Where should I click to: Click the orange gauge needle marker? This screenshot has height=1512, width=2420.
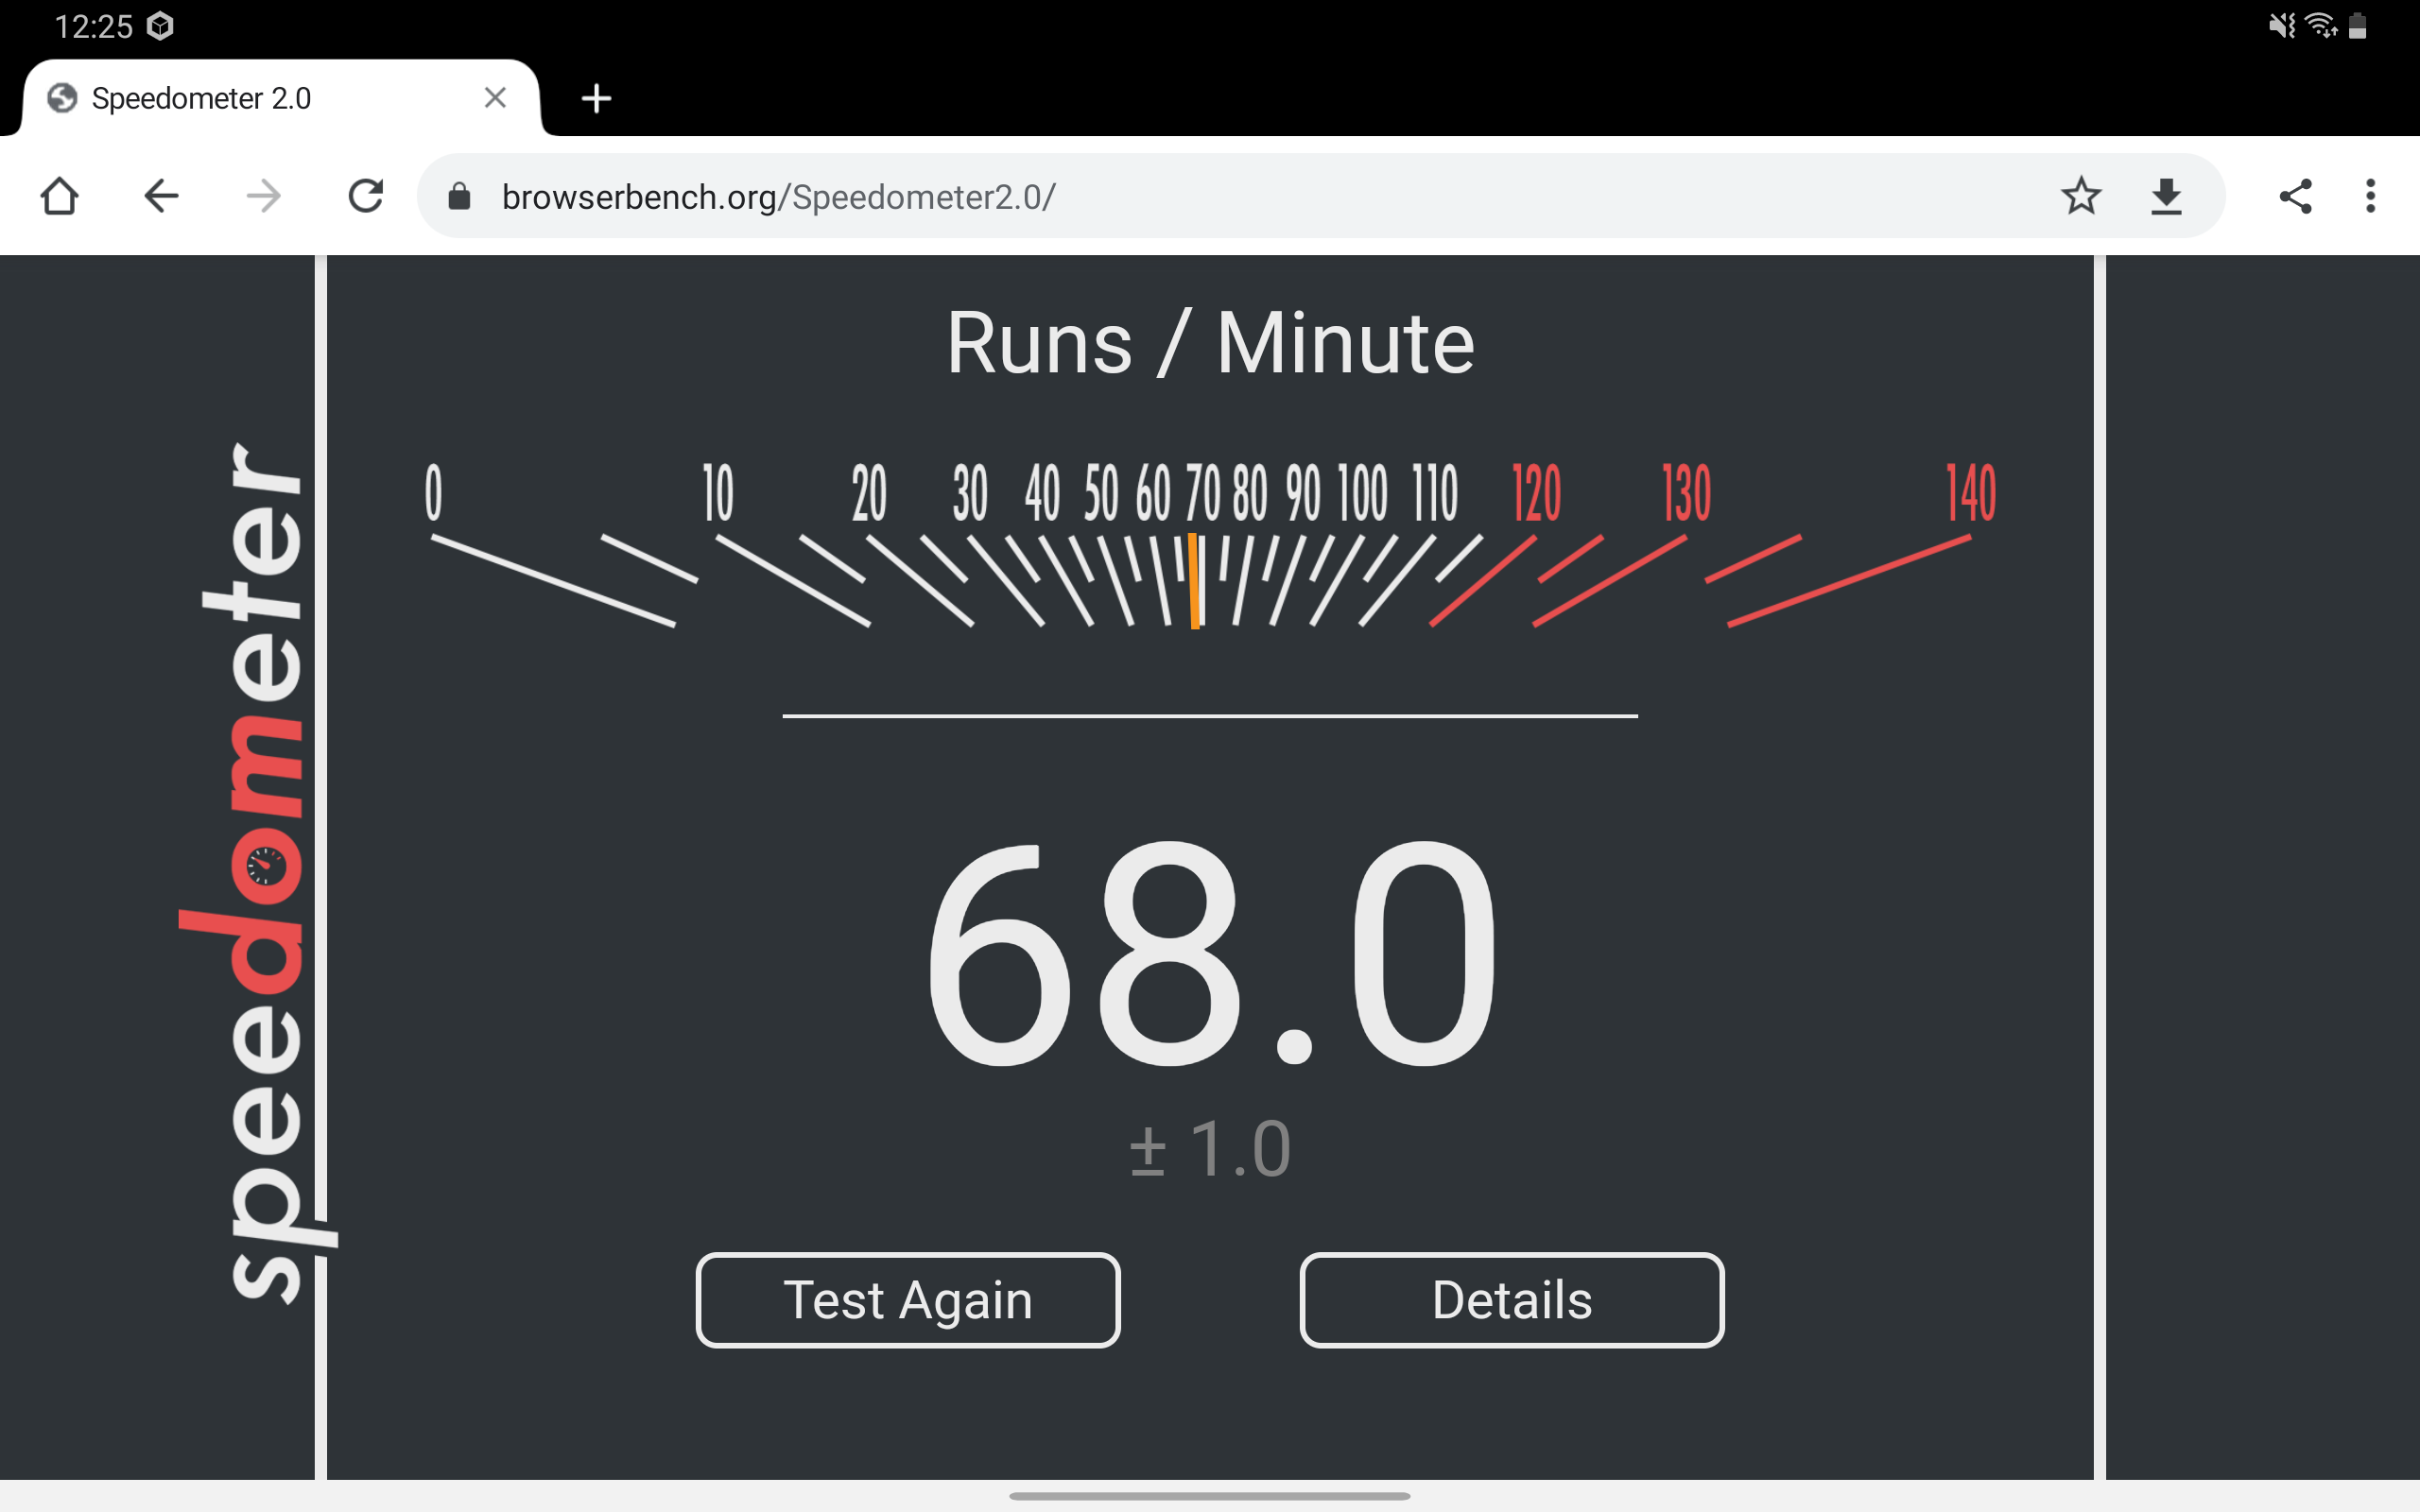[x=1194, y=581]
